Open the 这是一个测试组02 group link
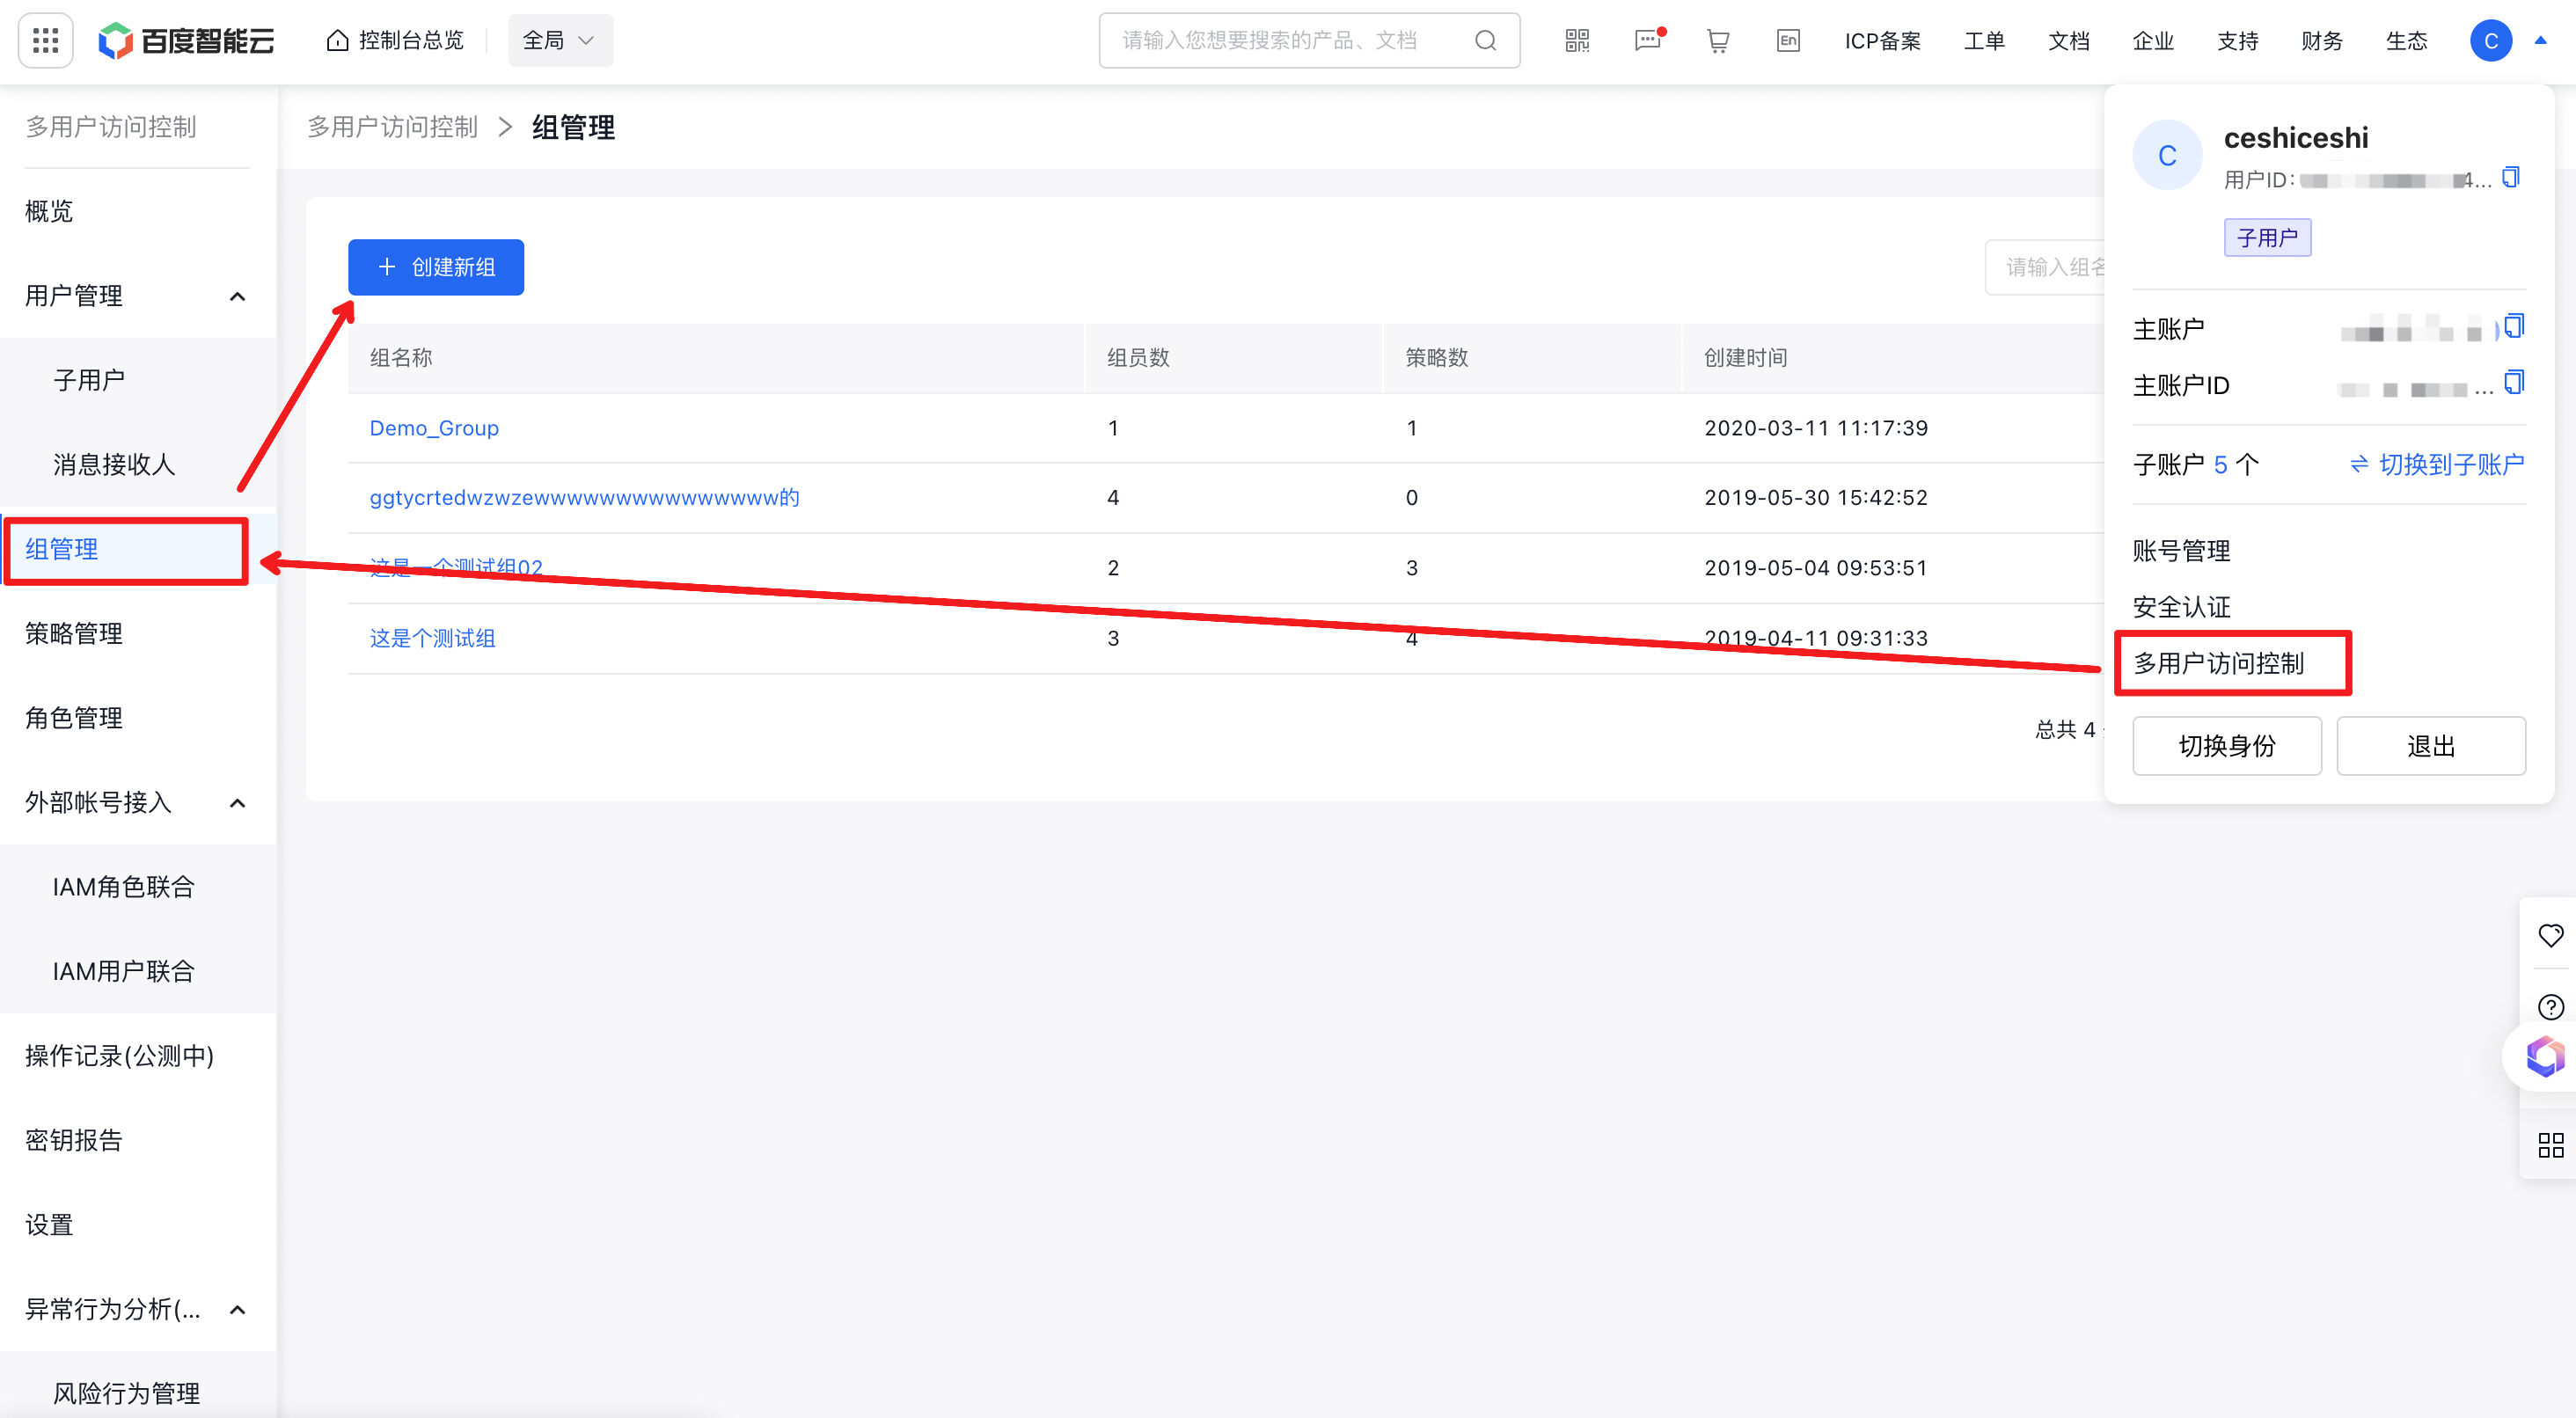 click(456, 567)
